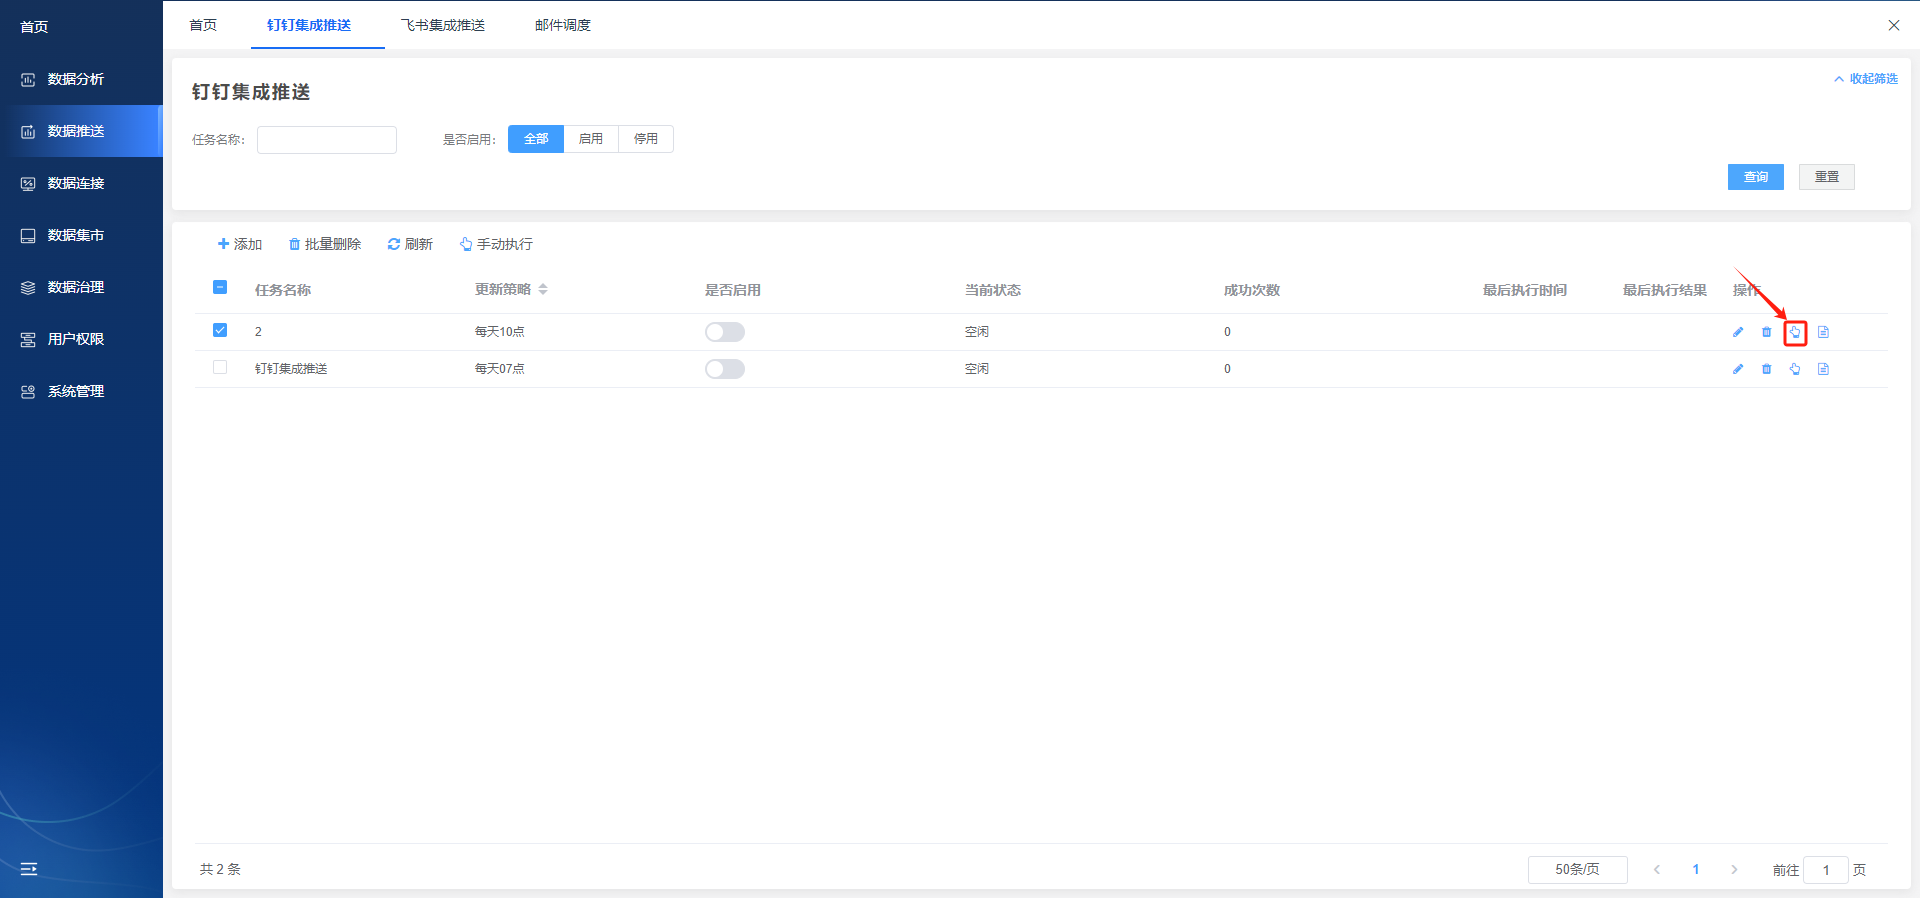
Task: View the log document icon for 钉钉集成推送 row
Action: click(1823, 369)
